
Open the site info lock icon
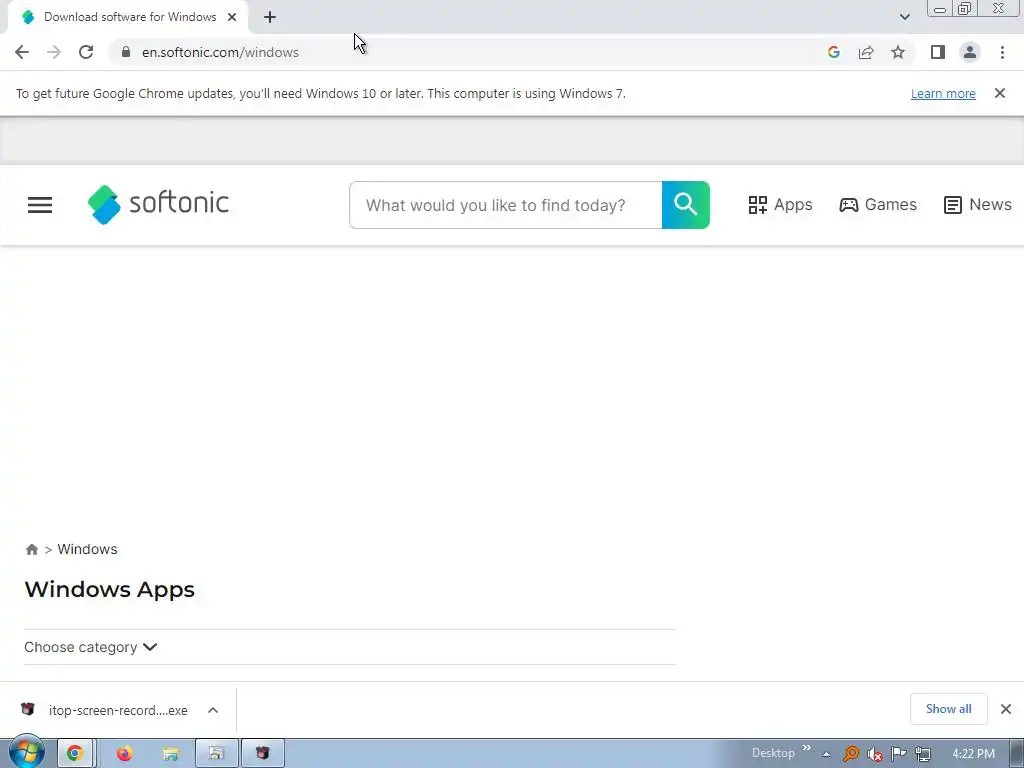[x=126, y=52]
